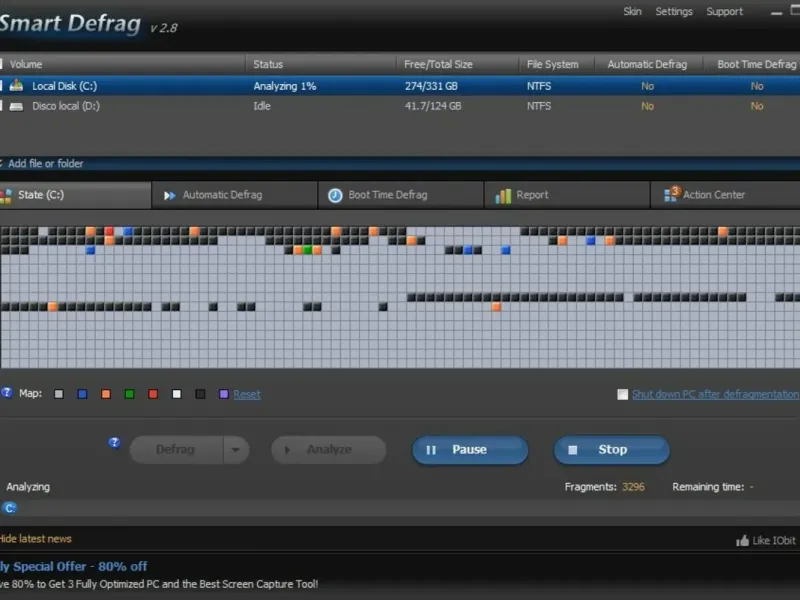Image resolution: width=800 pixels, height=600 pixels.
Task: Click the Volume column header
Action: click(x=122, y=64)
